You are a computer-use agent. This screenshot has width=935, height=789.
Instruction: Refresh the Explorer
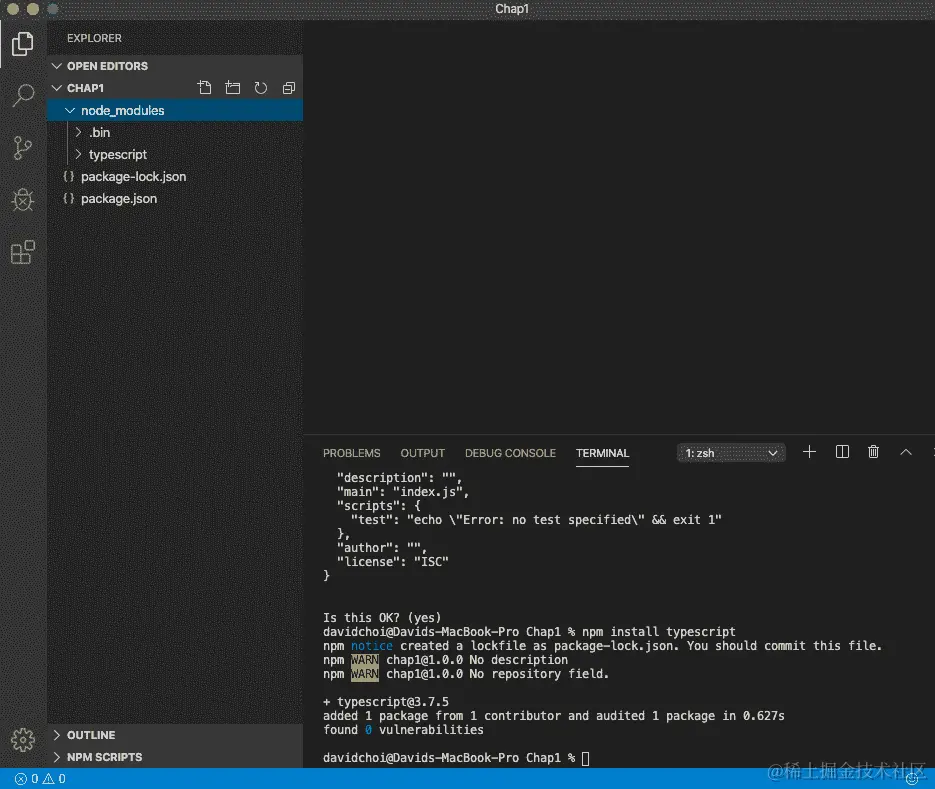click(260, 88)
